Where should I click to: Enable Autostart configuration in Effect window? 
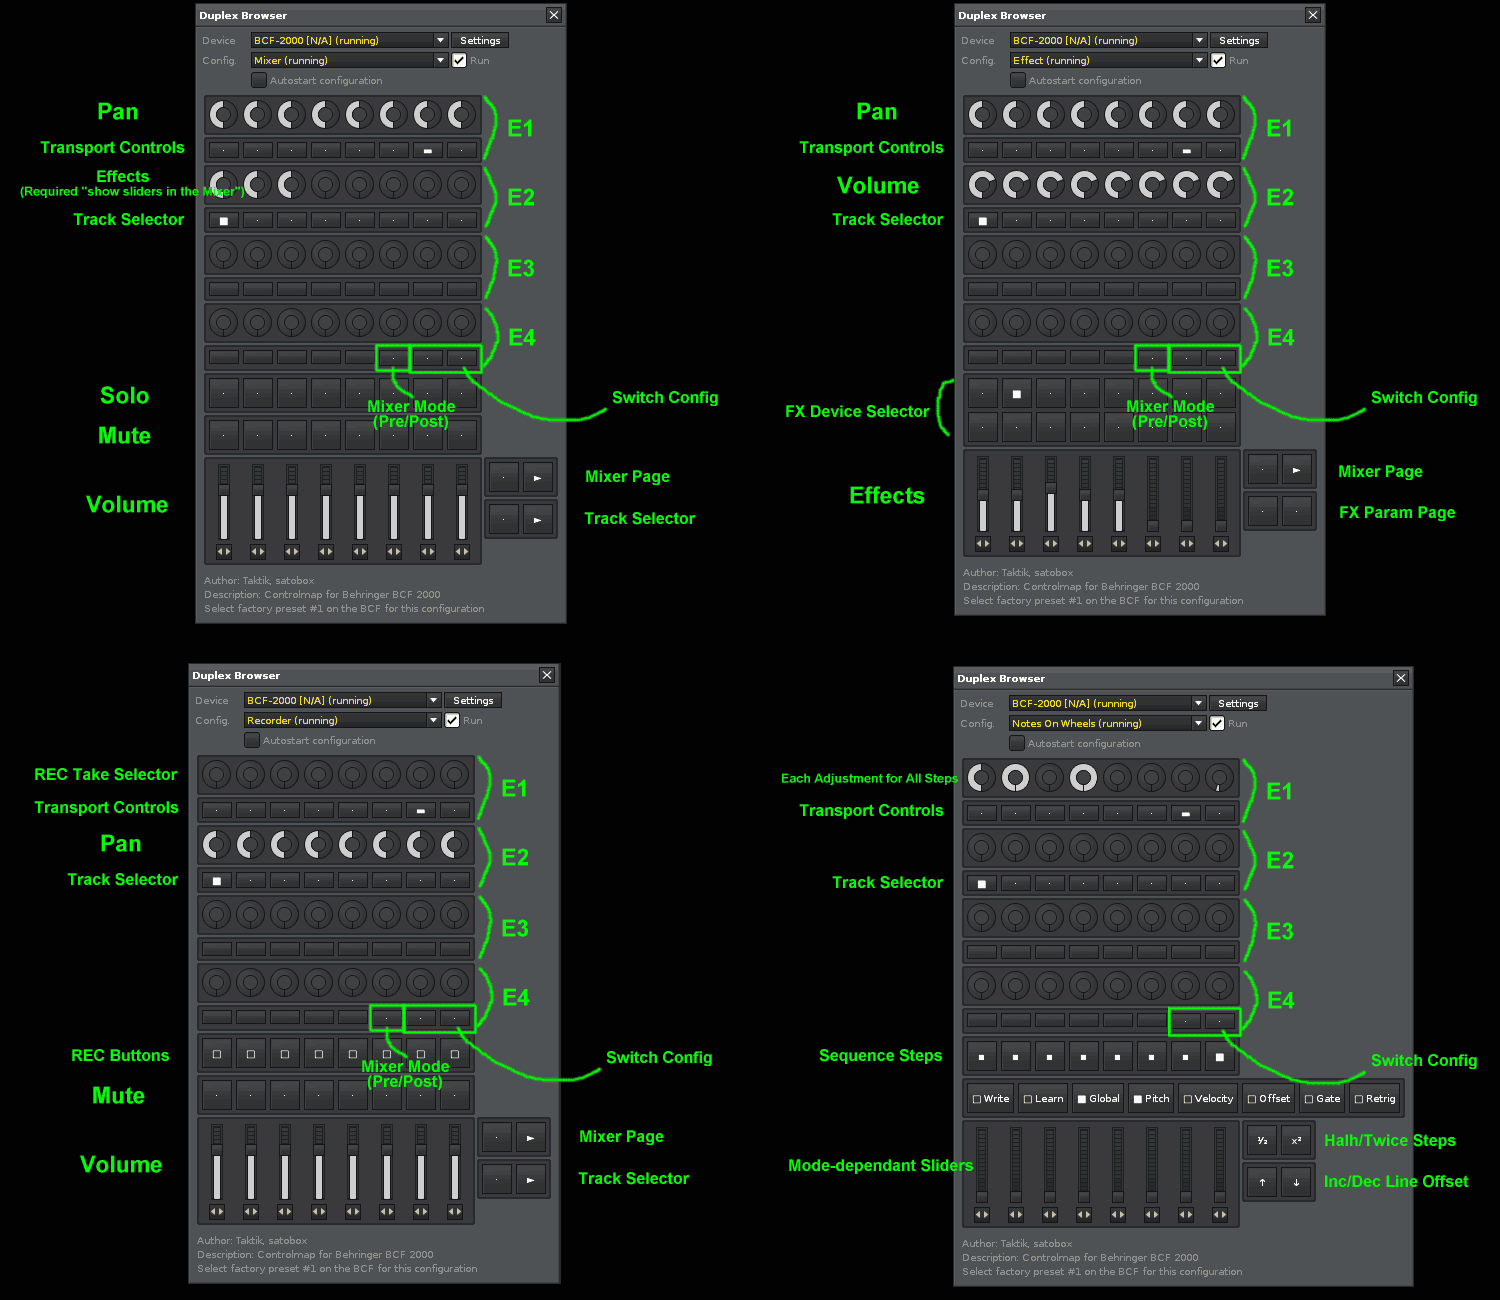1017,80
